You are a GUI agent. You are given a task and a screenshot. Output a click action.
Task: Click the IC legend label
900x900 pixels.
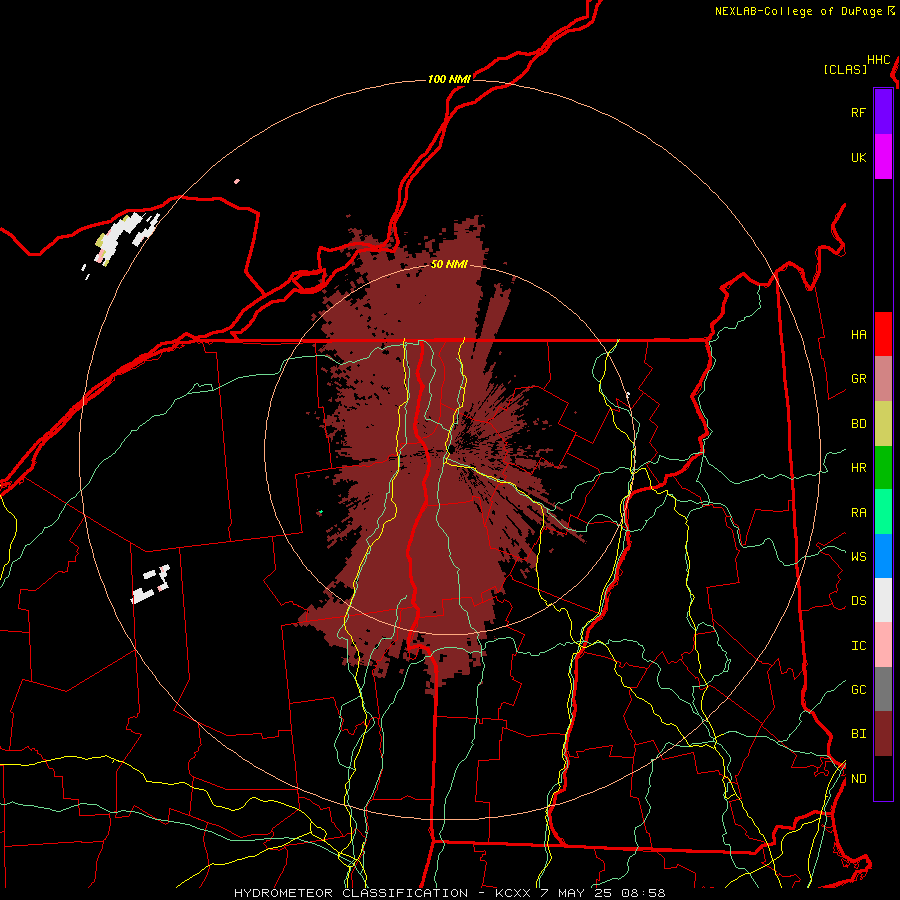pyautogui.click(x=858, y=645)
